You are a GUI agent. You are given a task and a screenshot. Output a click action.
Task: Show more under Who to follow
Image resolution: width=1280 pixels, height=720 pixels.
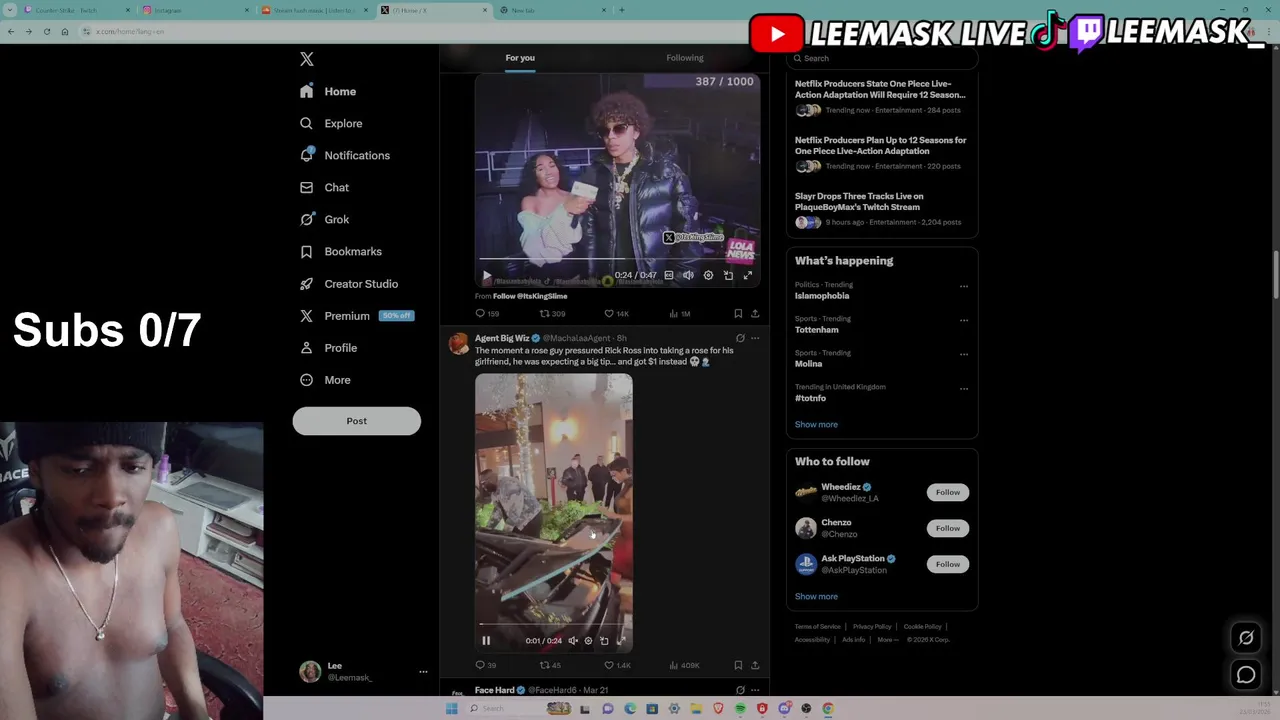[x=816, y=596]
